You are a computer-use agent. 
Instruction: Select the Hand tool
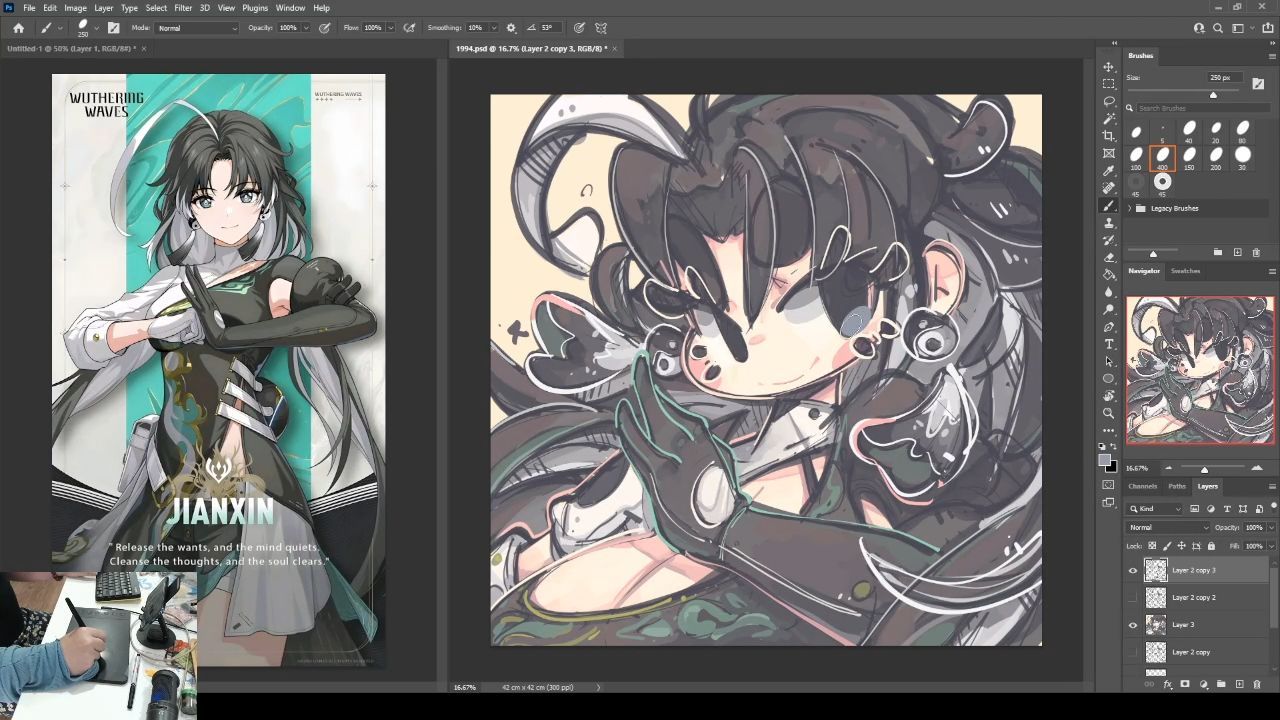[x=1109, y=396]
